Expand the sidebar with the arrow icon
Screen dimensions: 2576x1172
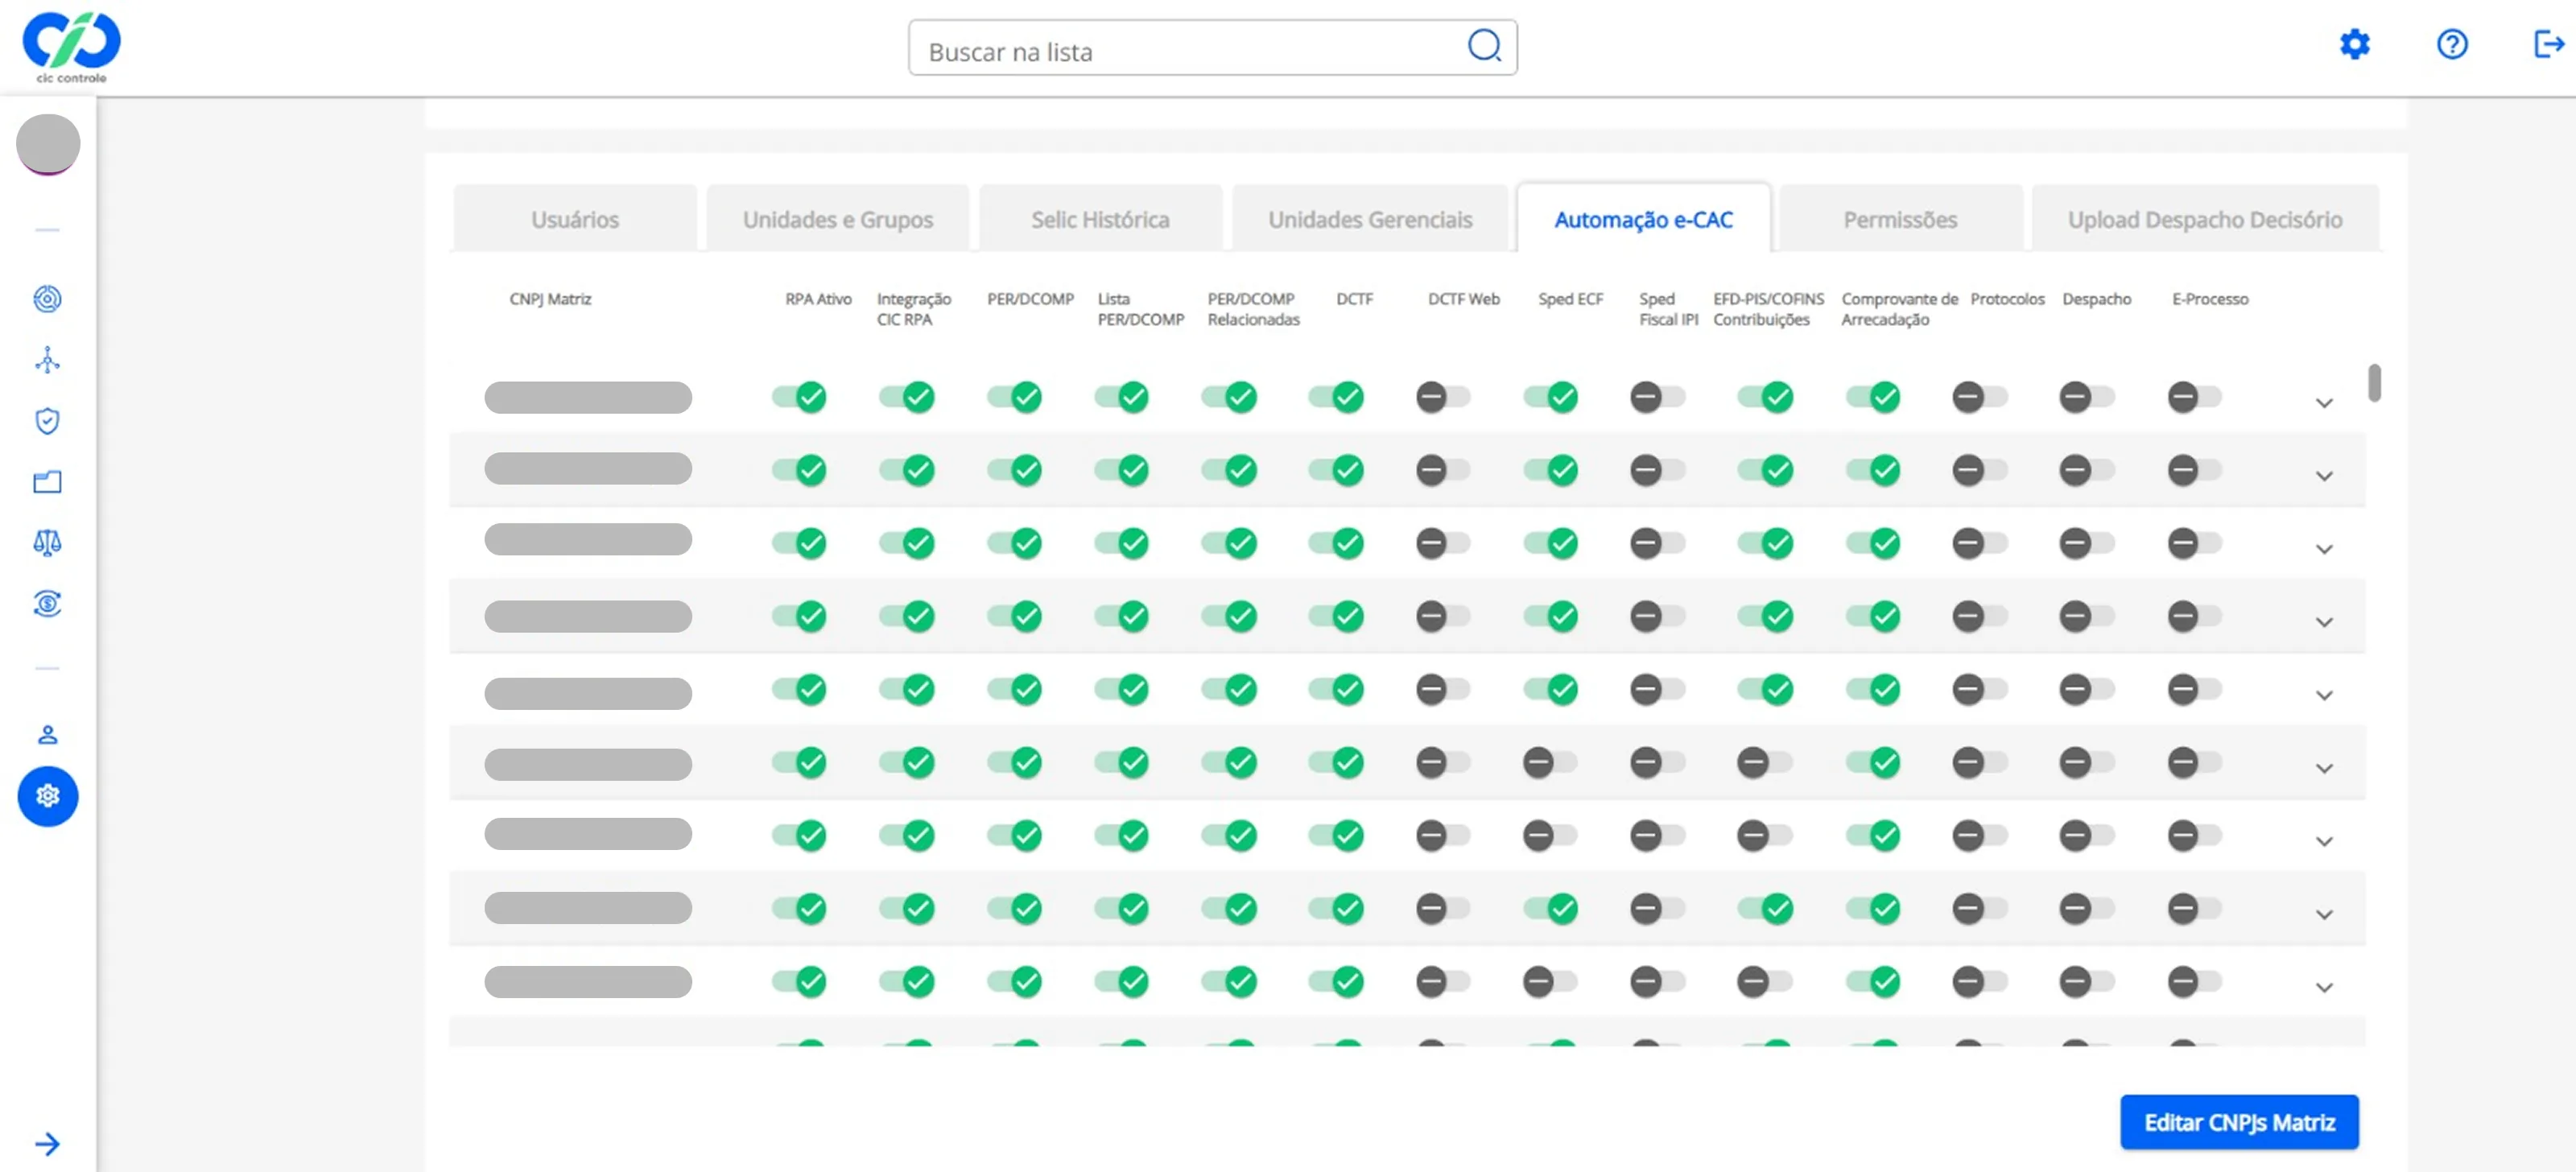coord(47,1143)
